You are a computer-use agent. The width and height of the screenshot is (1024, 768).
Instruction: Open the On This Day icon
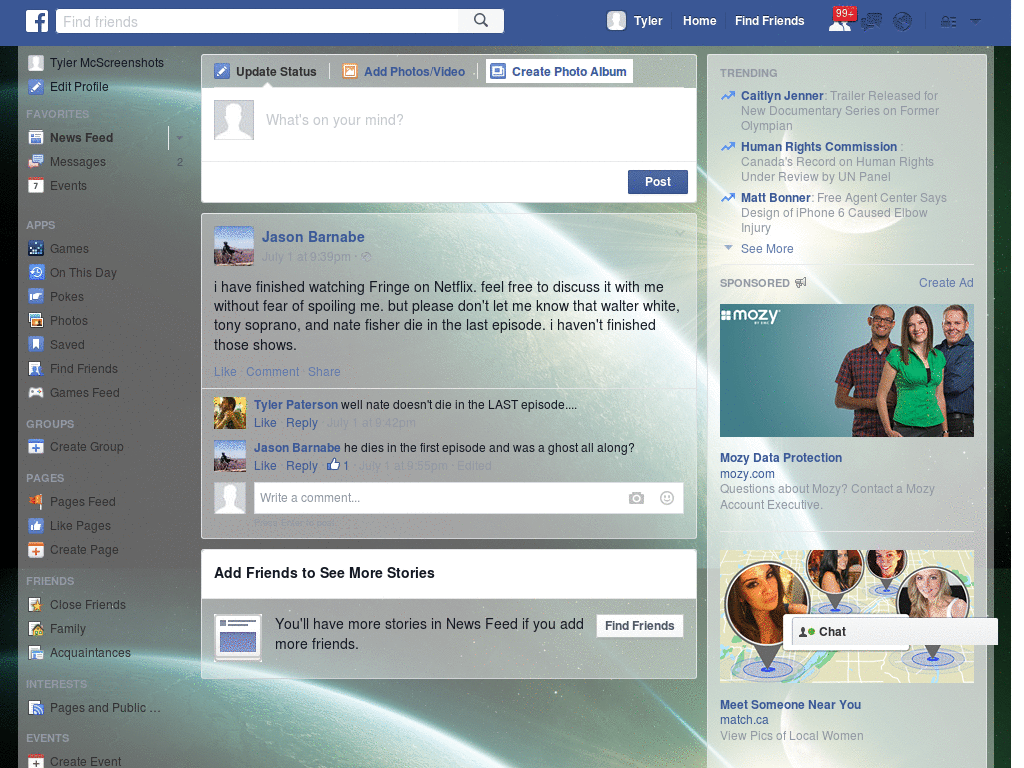(36, 272)
